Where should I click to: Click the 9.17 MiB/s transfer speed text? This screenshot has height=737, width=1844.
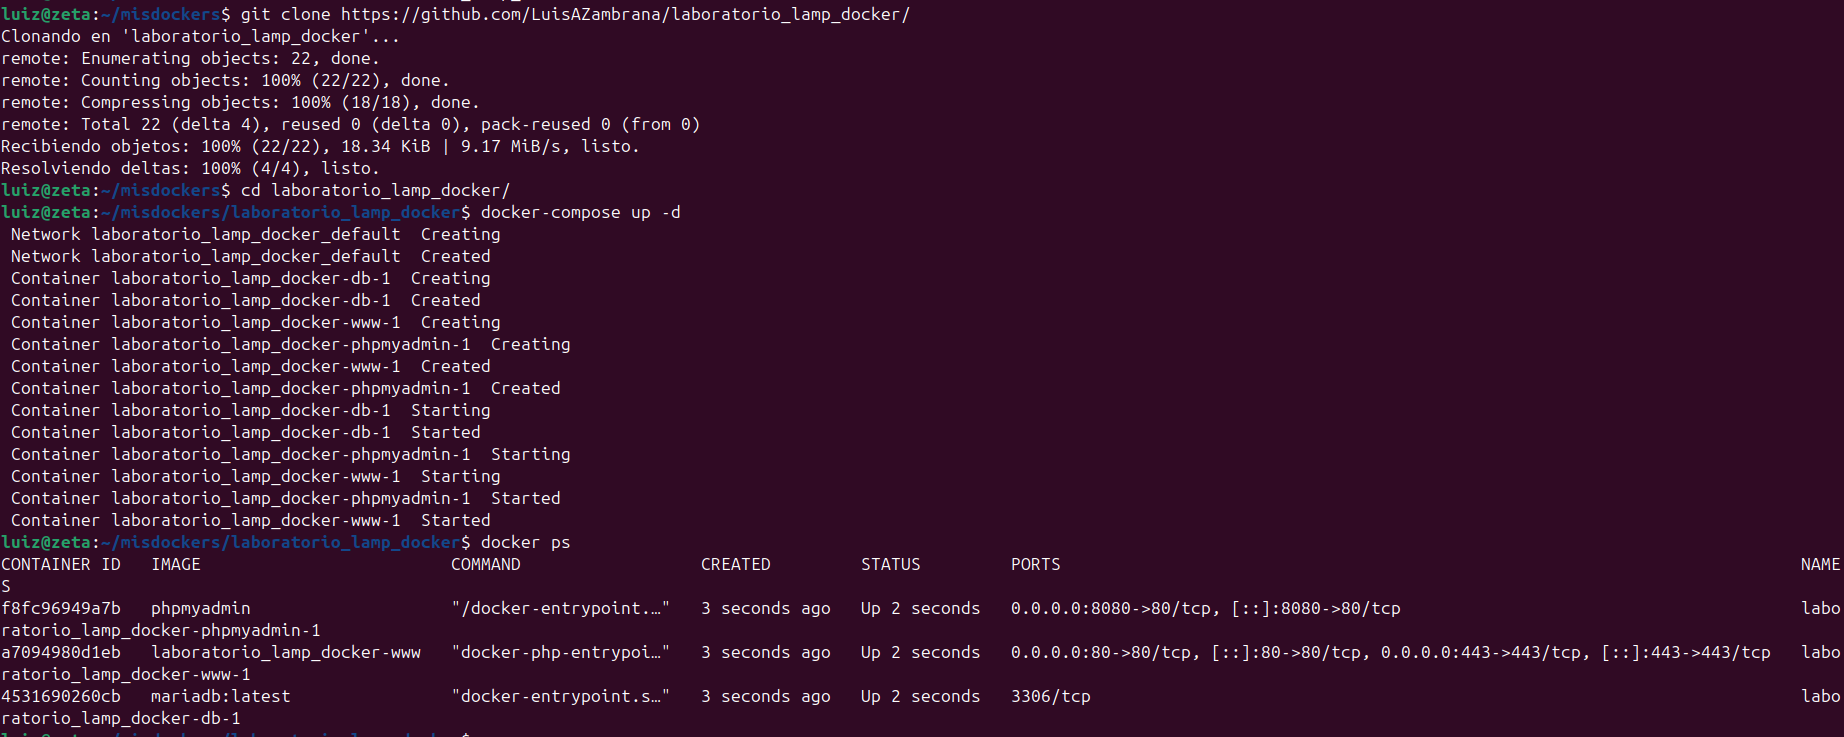pos(510,146)
